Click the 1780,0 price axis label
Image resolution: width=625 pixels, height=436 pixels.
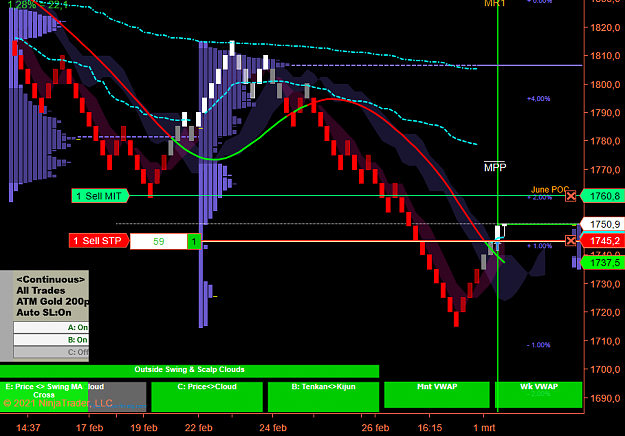tap(605, 141)
